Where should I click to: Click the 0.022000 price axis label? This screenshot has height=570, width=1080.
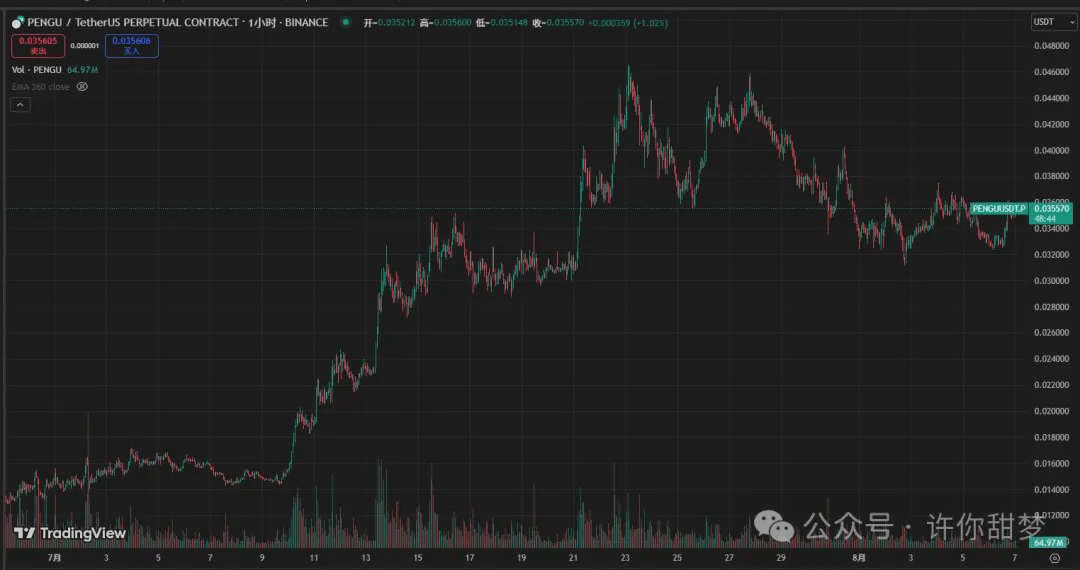pyautogui.click(x=1051, y=385)
